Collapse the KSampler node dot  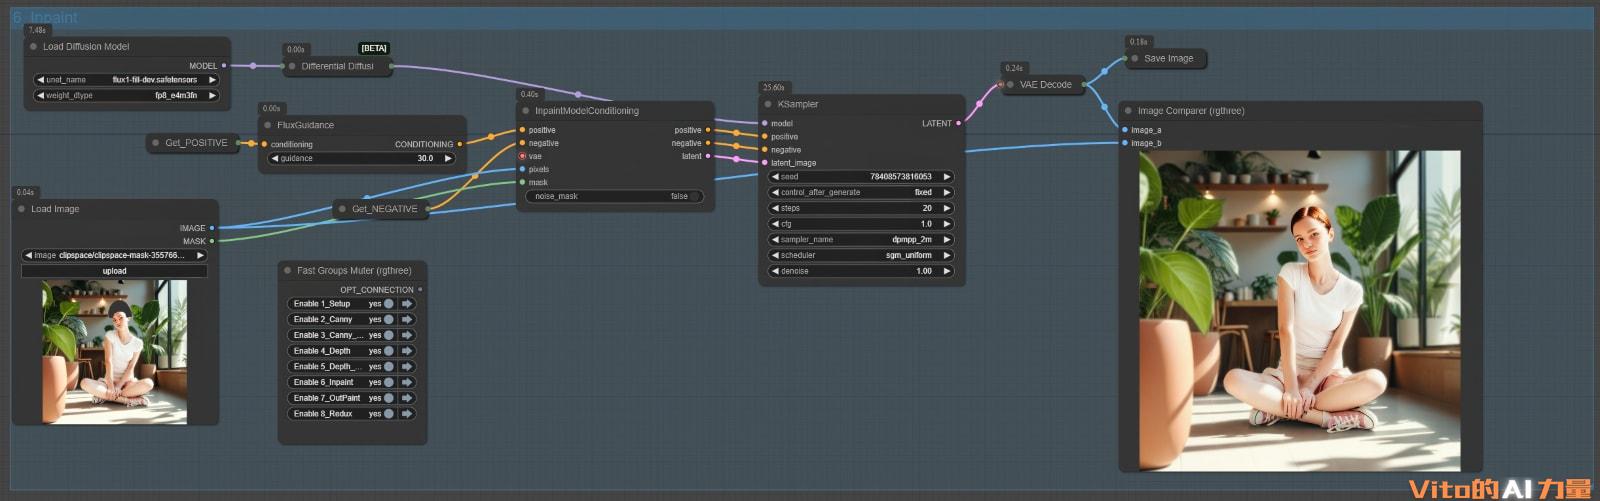click(768, 104)
